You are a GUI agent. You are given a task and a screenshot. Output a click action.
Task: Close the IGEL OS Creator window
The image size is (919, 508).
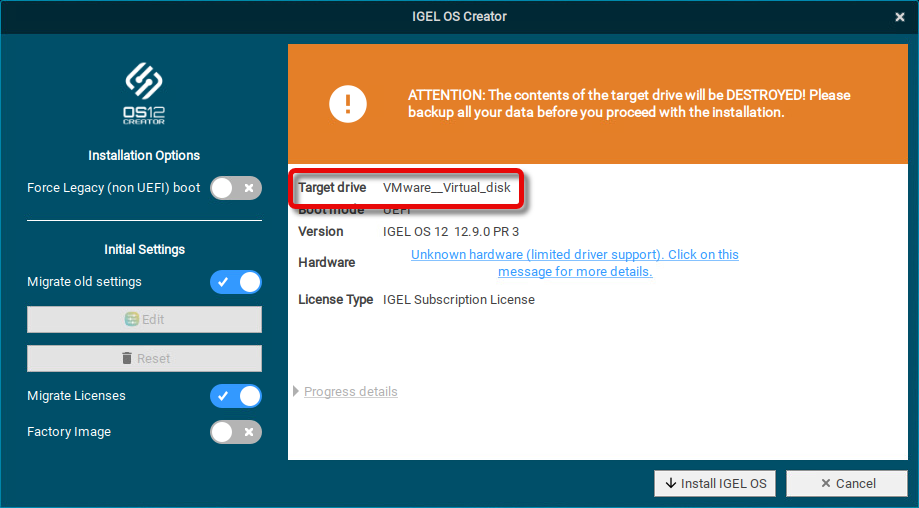pos(900,17)
